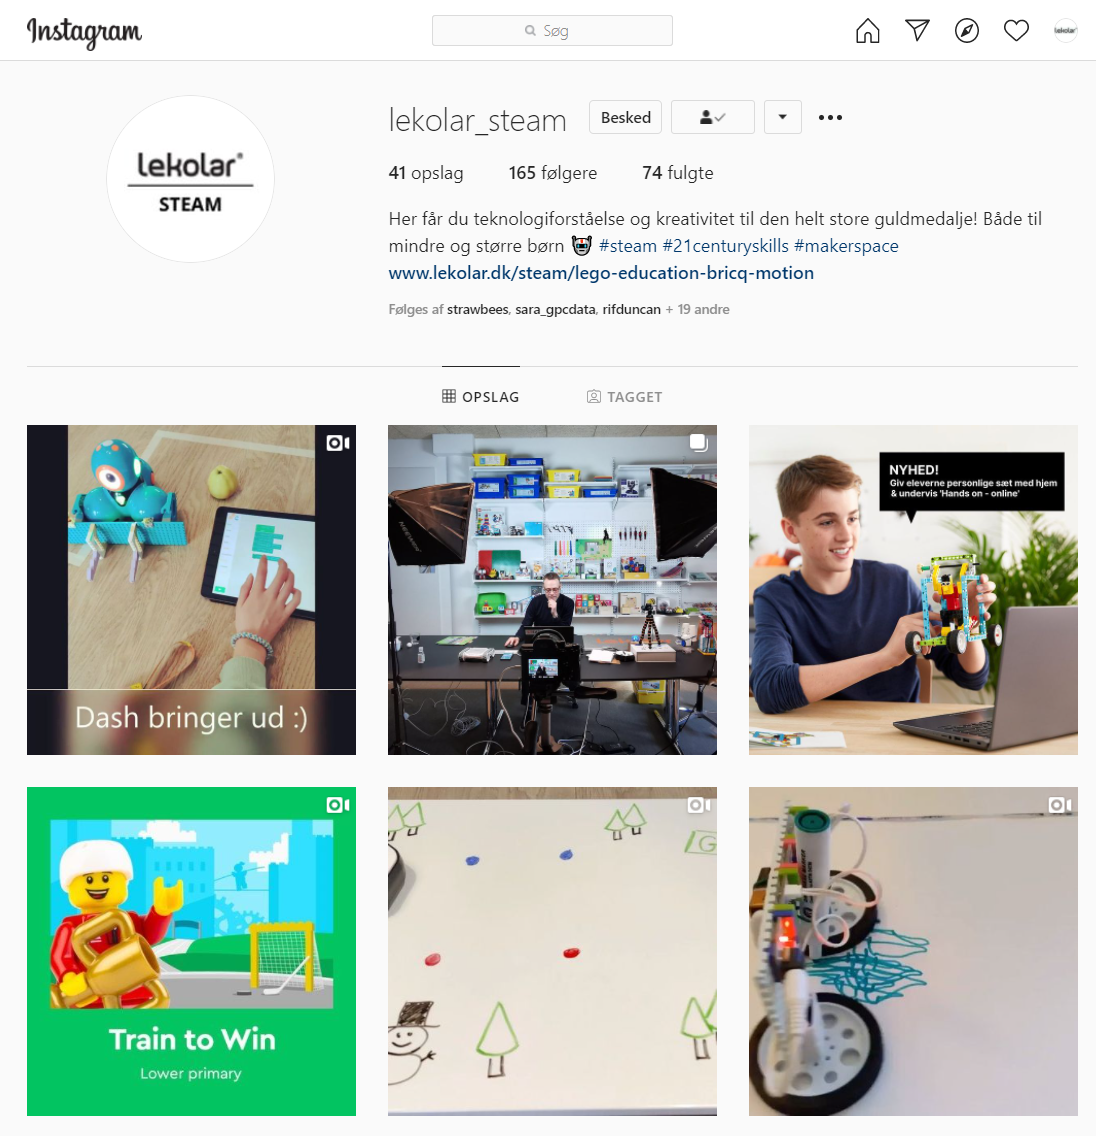
Task: Send a message with Besked button
Action: click(626, 117)
